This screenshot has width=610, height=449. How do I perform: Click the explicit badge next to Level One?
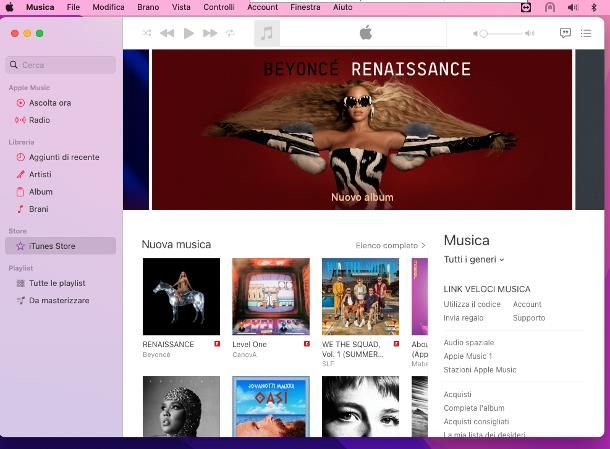pos(307,344)
